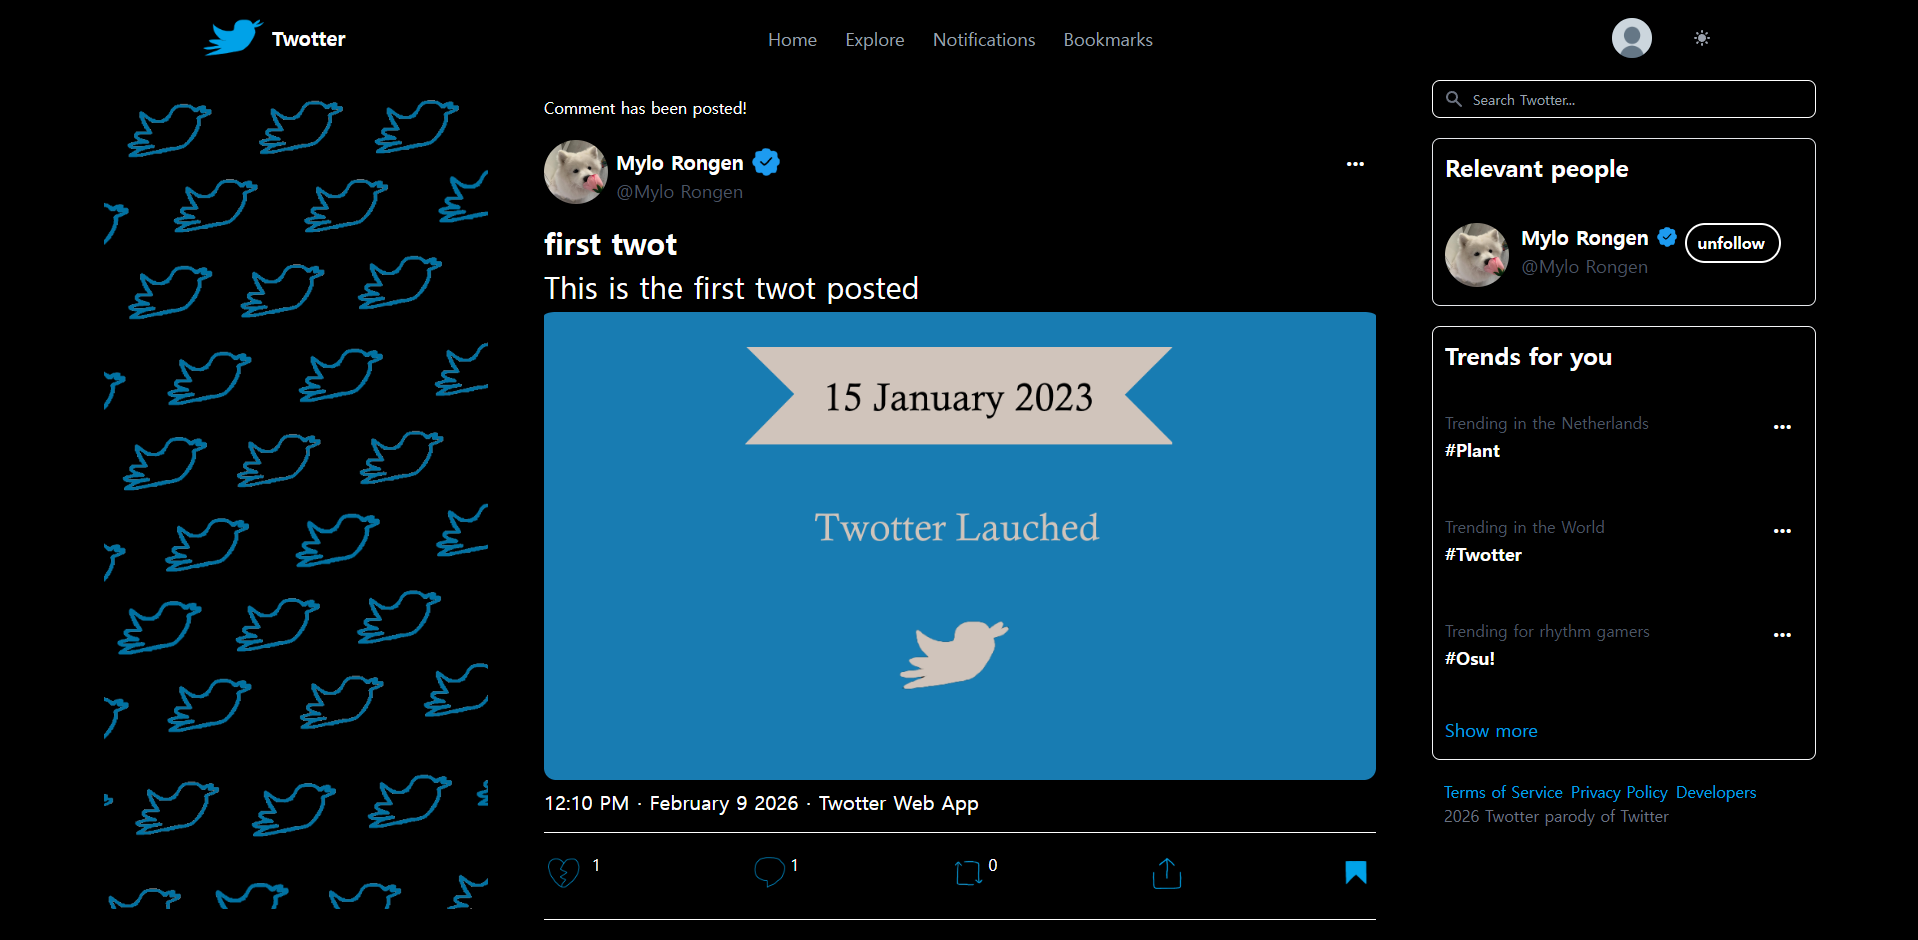Click the Twotter bird logo
Screen dimensions: 1918x940
pos(231,38)
